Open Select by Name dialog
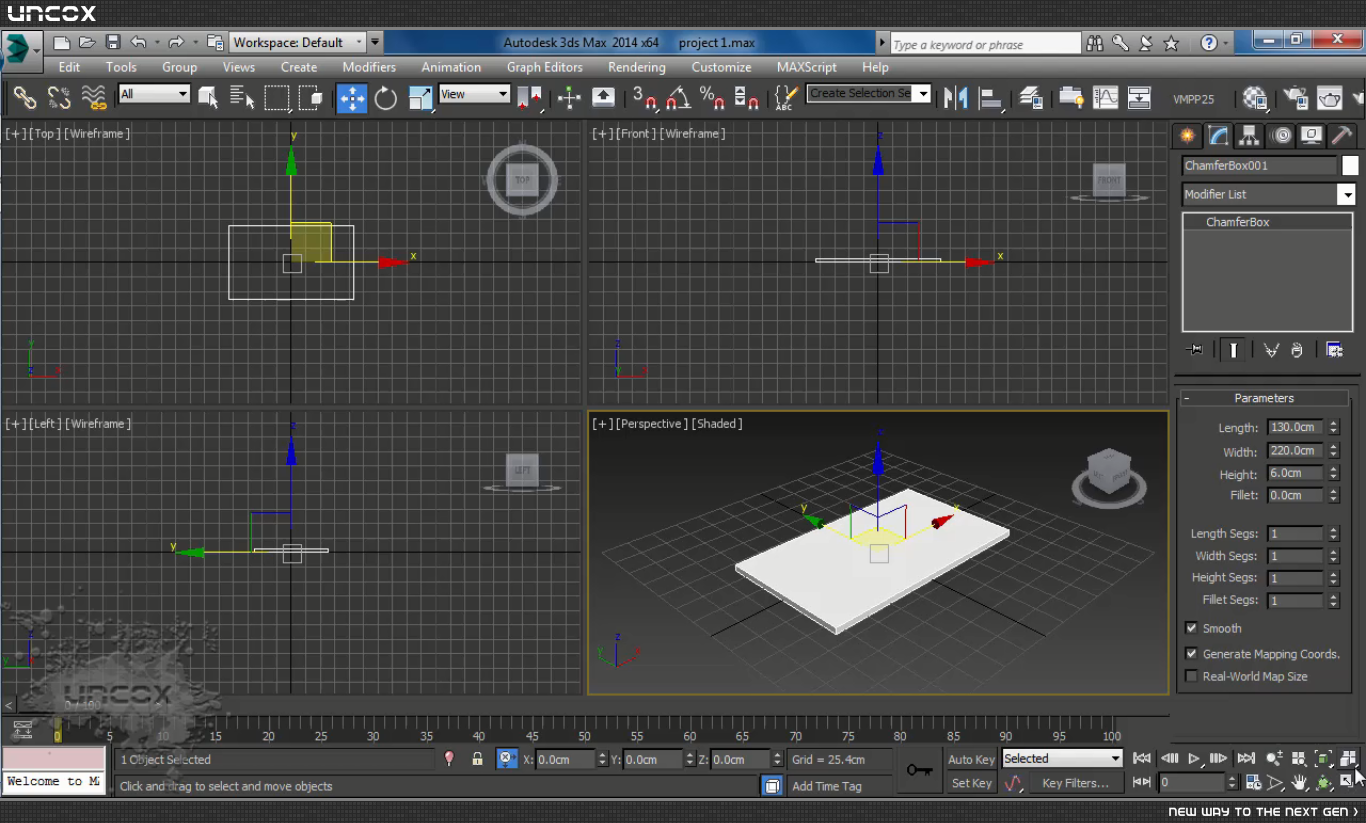The height and width of the screenshot is (823, 1366). point(242,97)
